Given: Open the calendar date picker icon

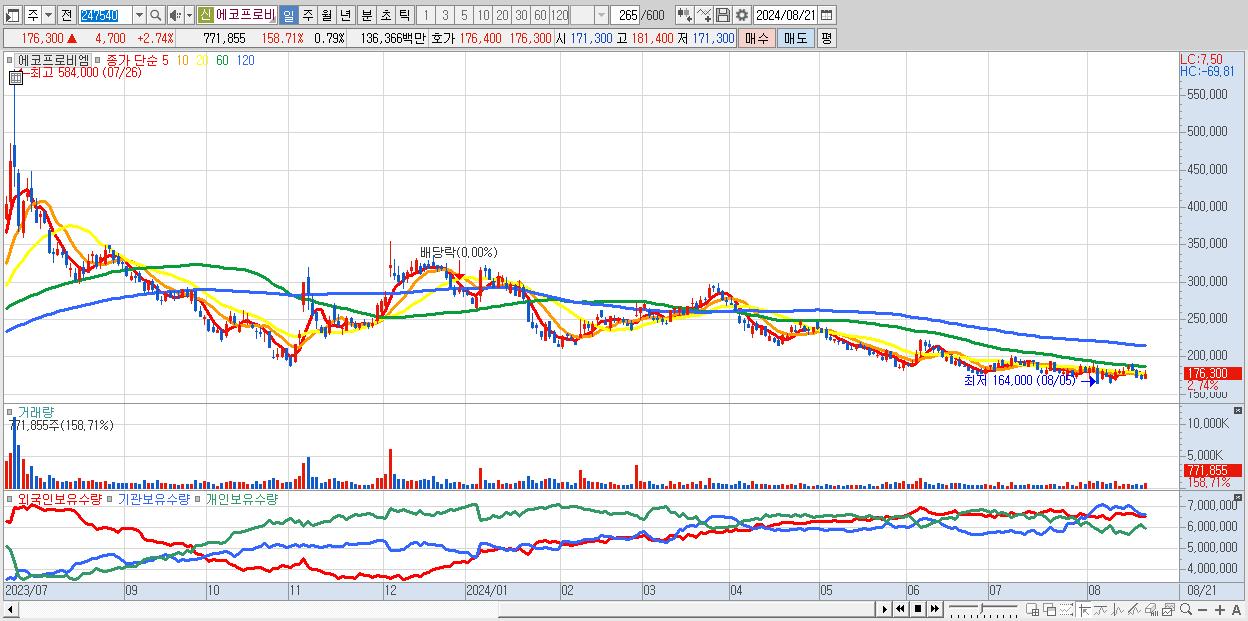Looking at the screenshot, I should pos(827,15).
